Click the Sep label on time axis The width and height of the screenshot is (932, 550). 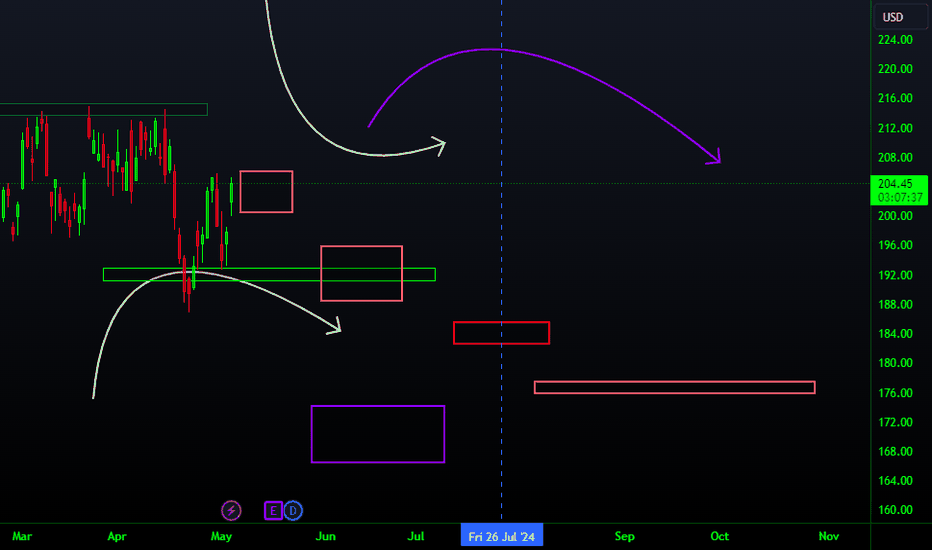[625, 536]
